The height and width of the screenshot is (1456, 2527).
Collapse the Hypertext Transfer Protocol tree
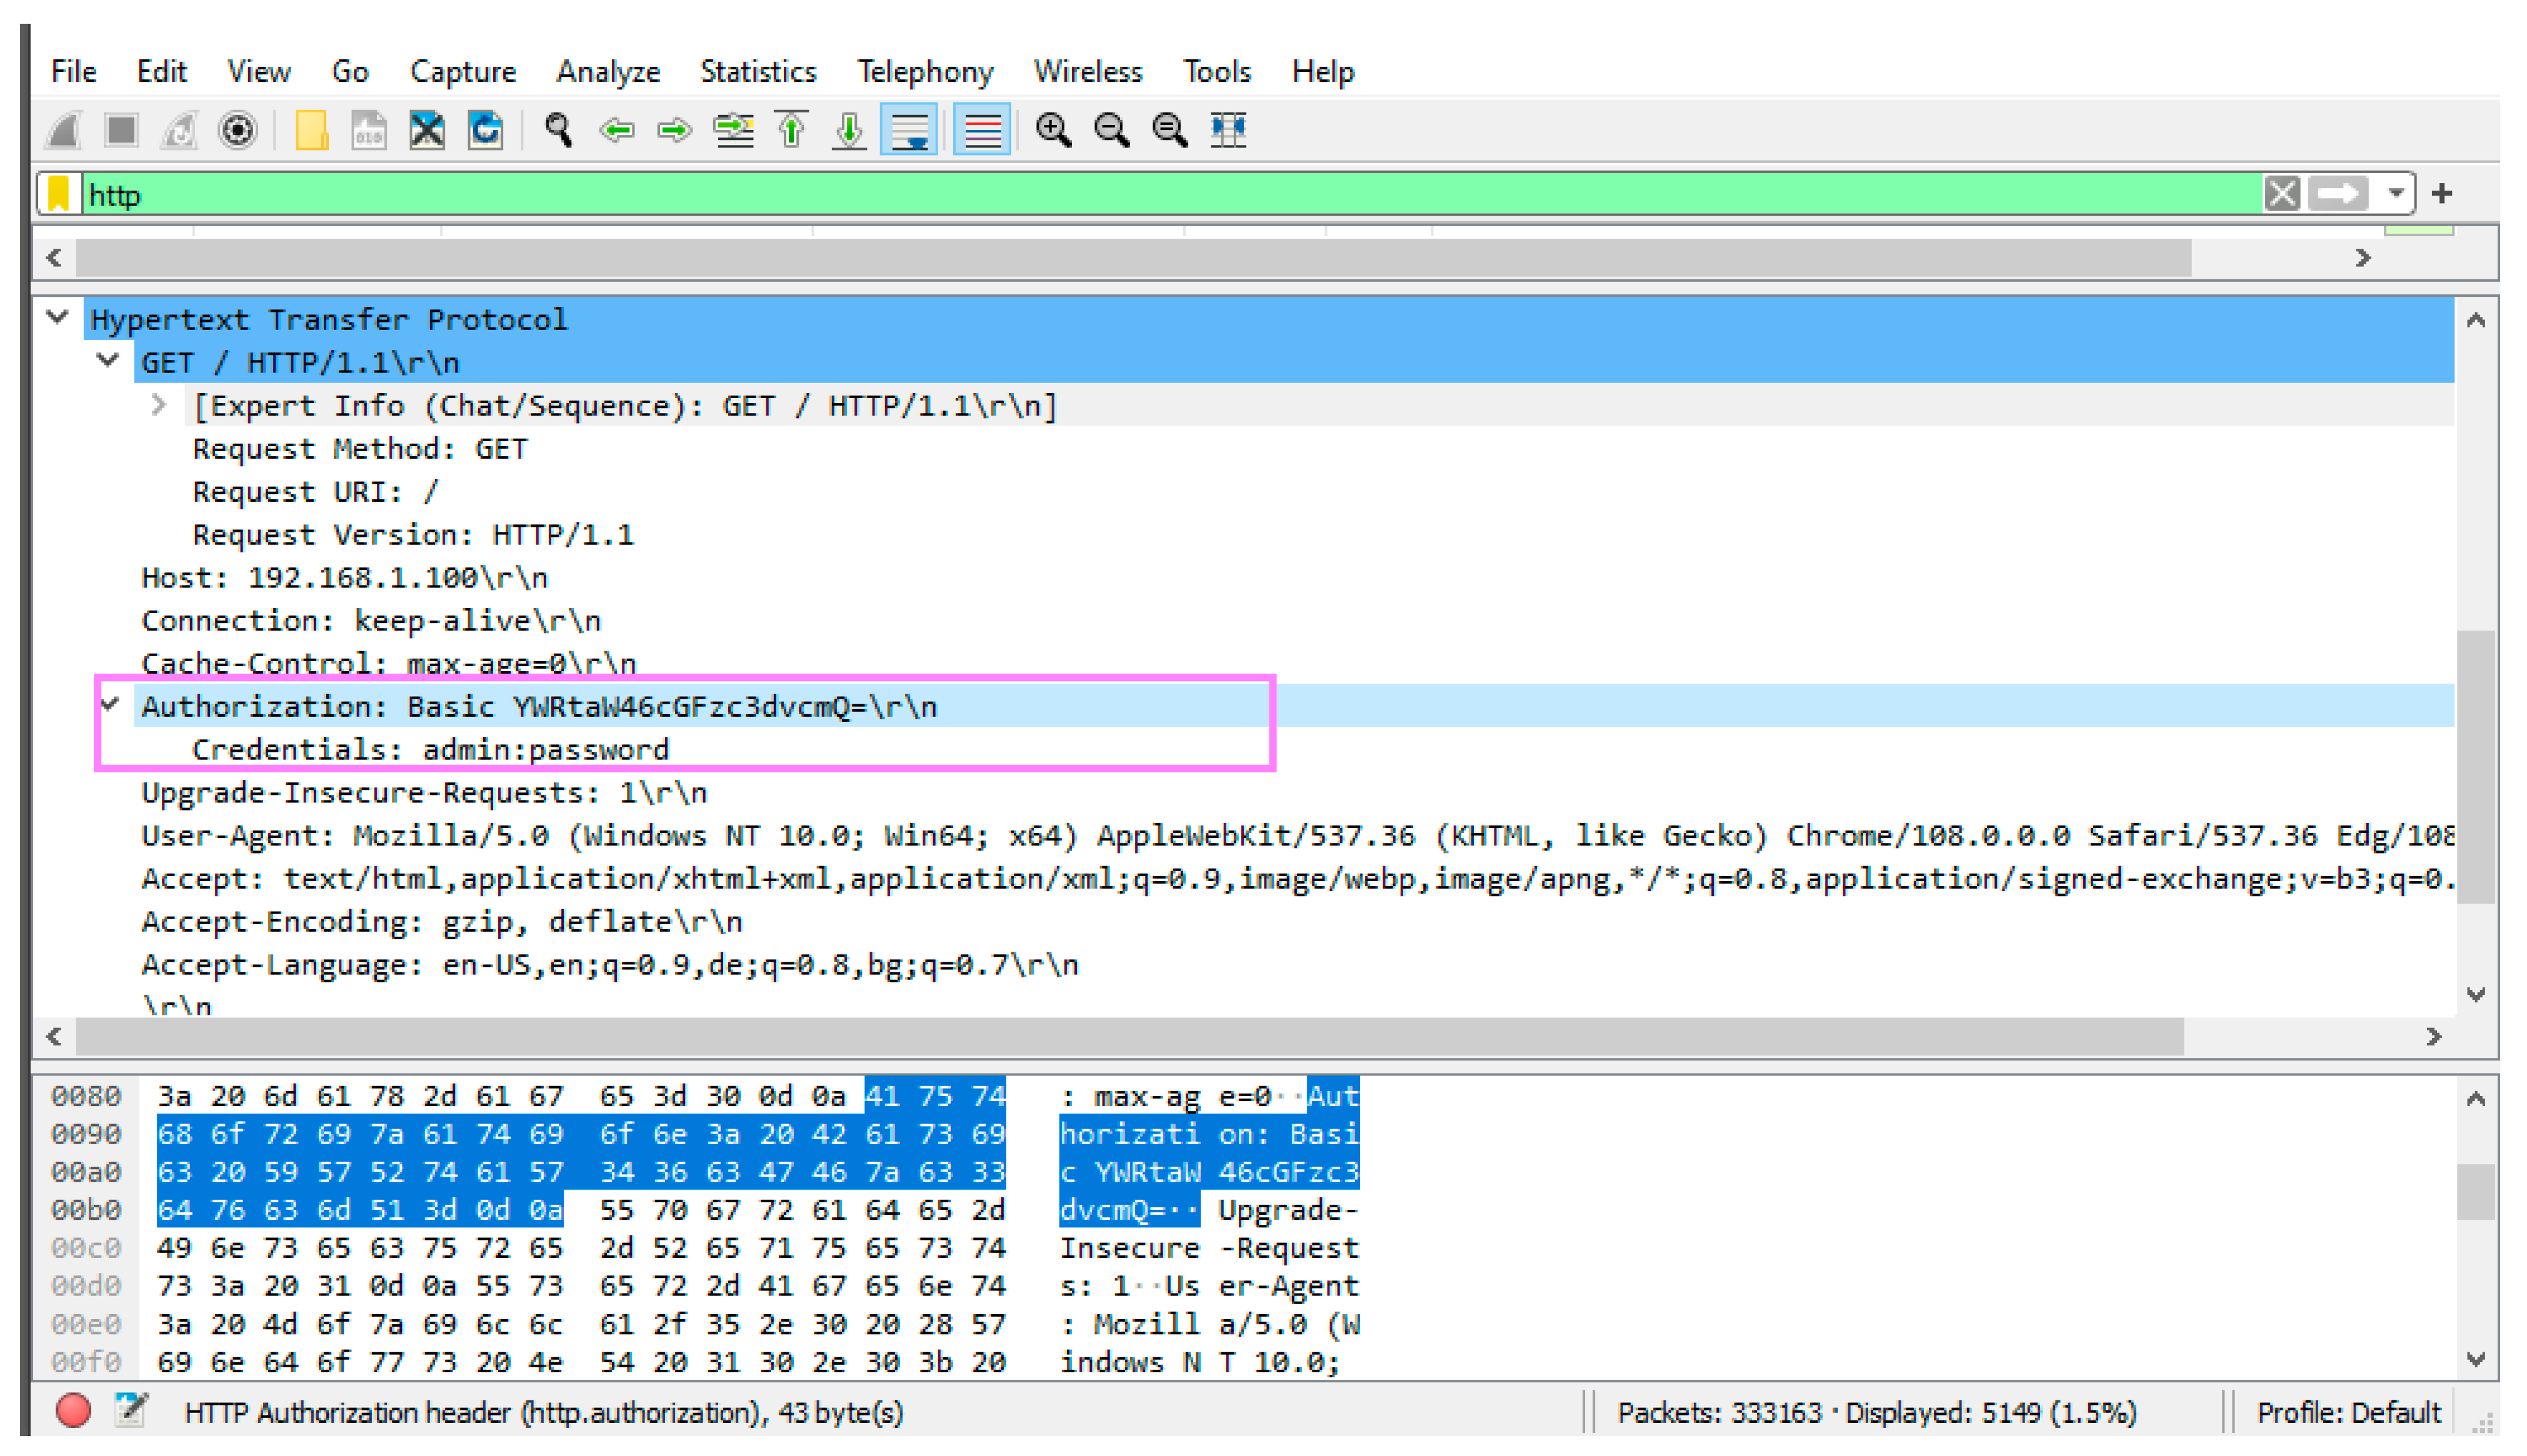click(x=58, y=318)
